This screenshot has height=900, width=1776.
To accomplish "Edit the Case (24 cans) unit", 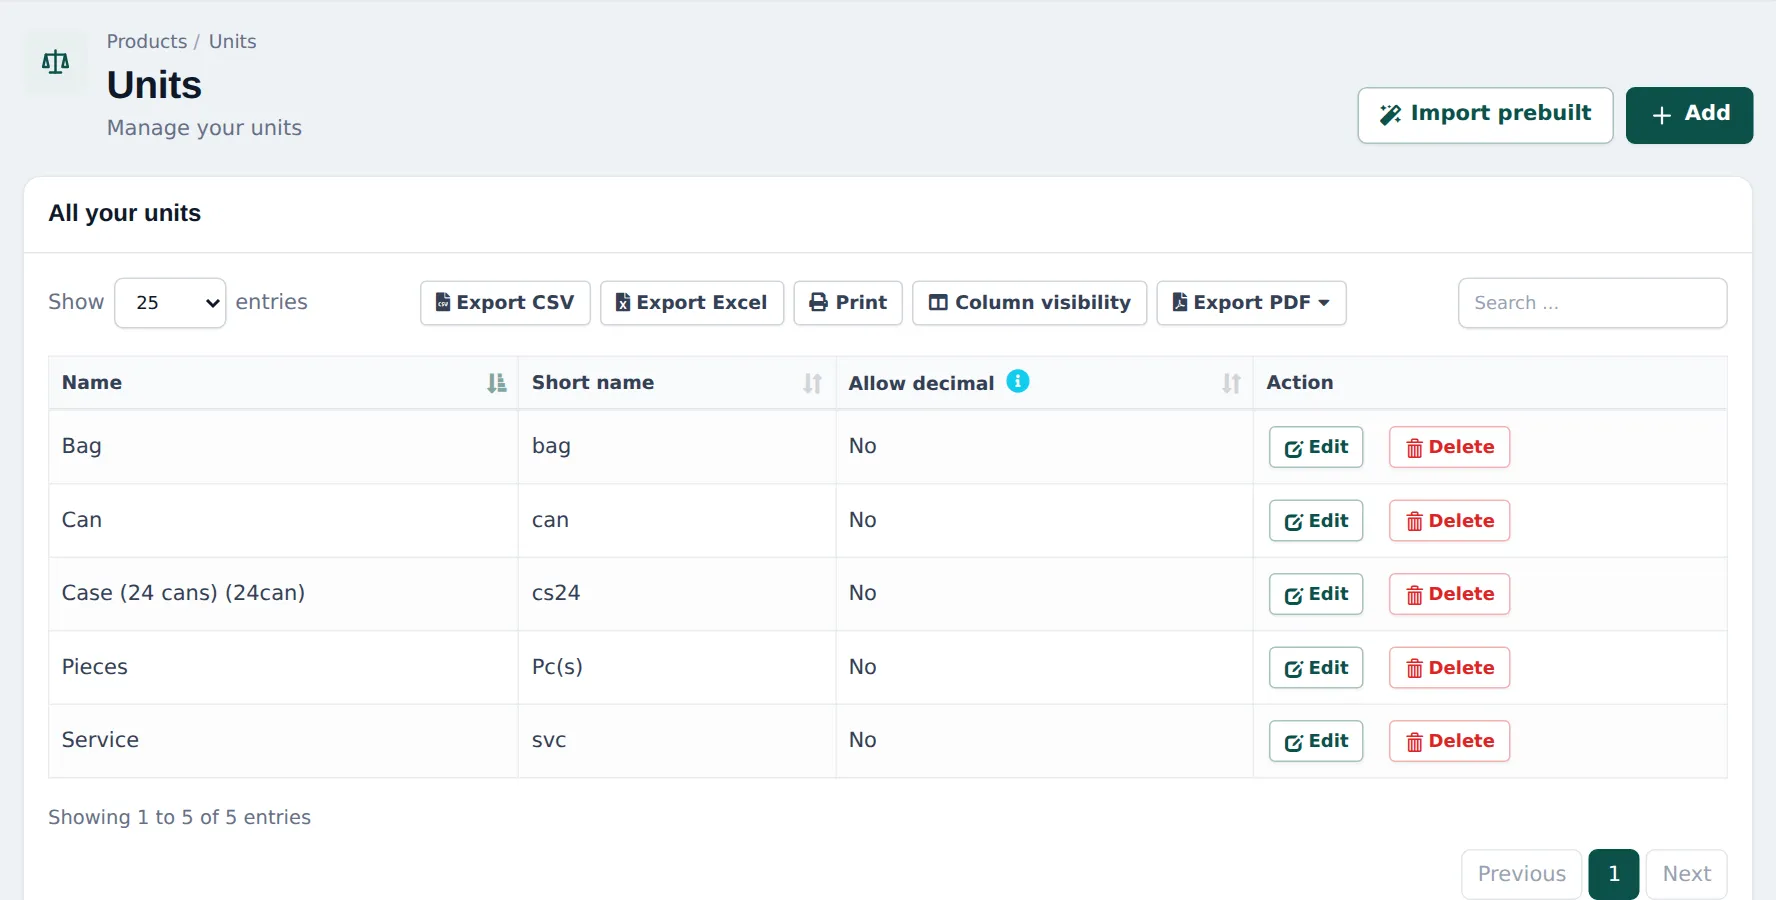I will (1316, 594).
